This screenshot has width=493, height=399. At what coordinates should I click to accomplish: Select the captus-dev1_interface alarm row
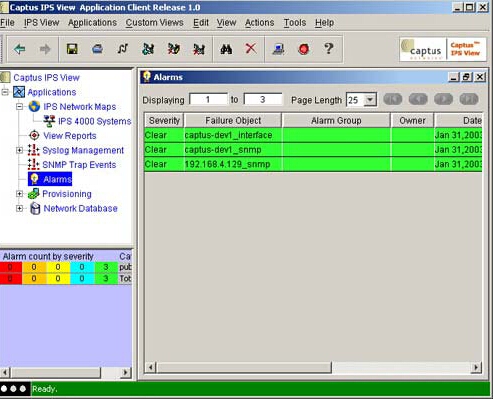coord(313,135)
